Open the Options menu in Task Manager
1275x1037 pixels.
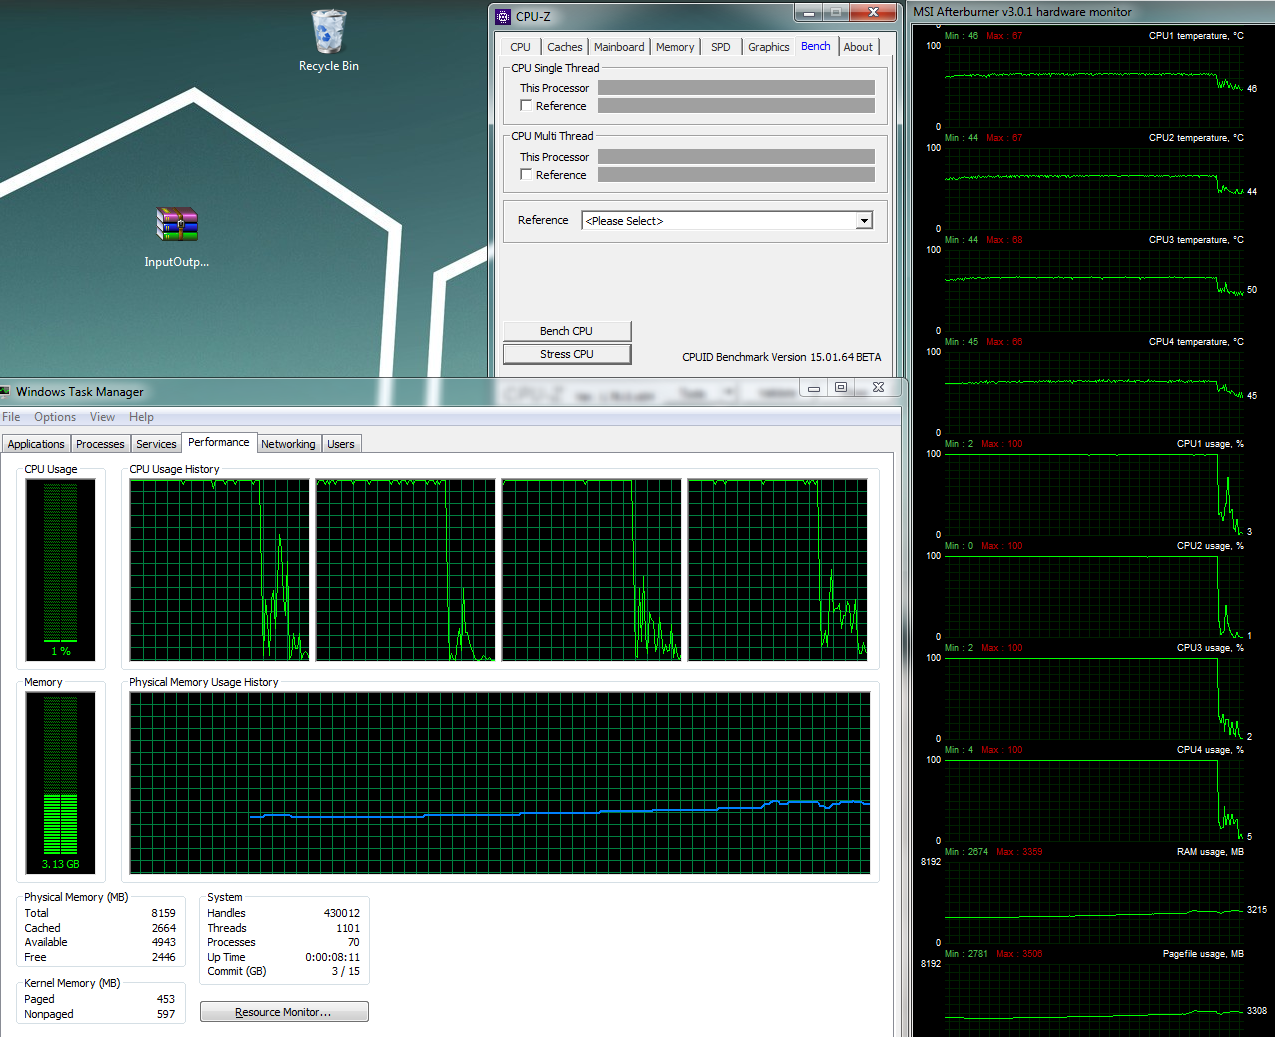coord(55,417)
